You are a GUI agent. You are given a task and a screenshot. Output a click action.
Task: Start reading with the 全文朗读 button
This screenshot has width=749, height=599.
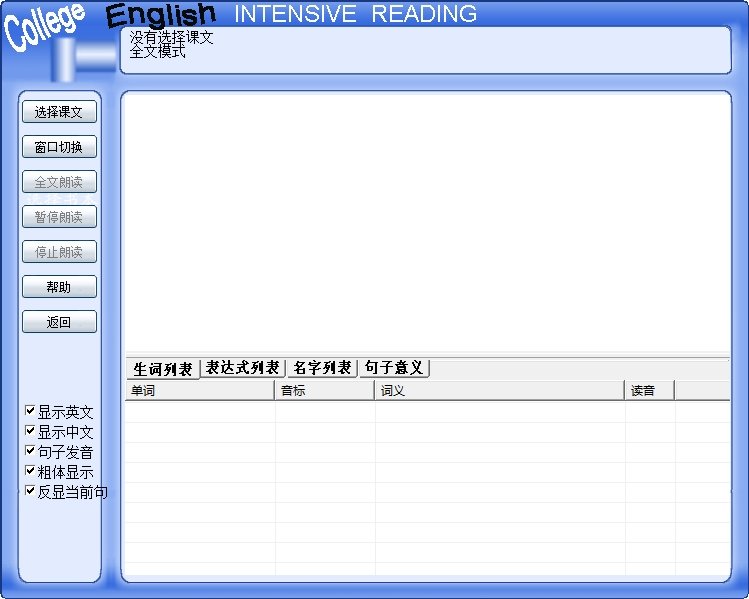tap(59, 182)
